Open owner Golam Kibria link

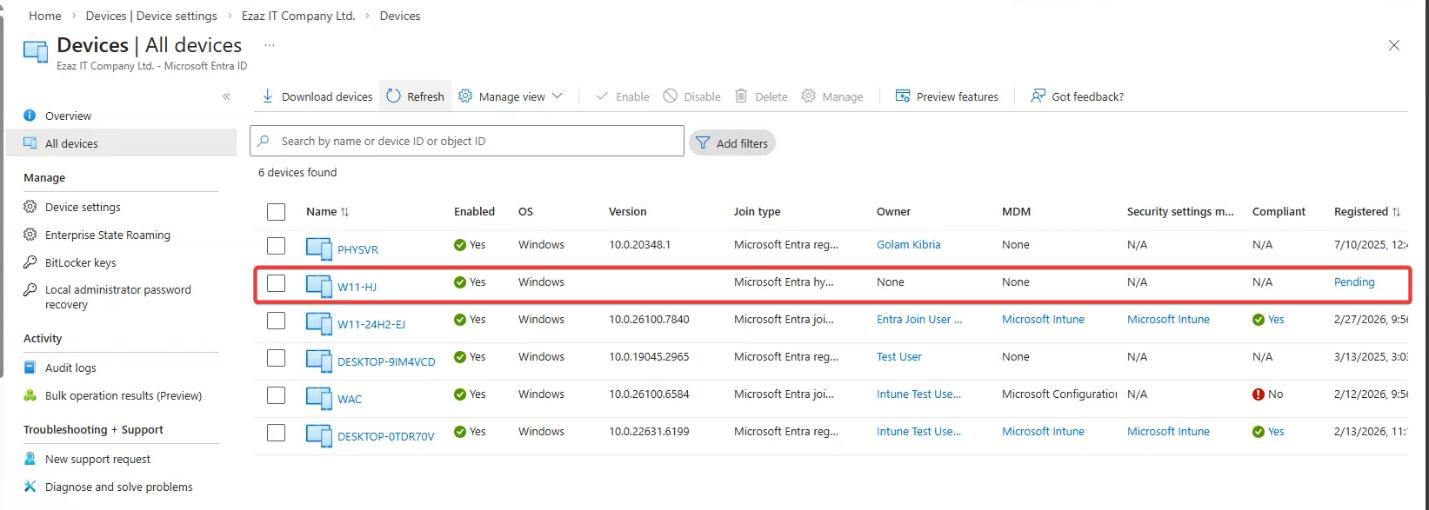[x=908, y=245]
